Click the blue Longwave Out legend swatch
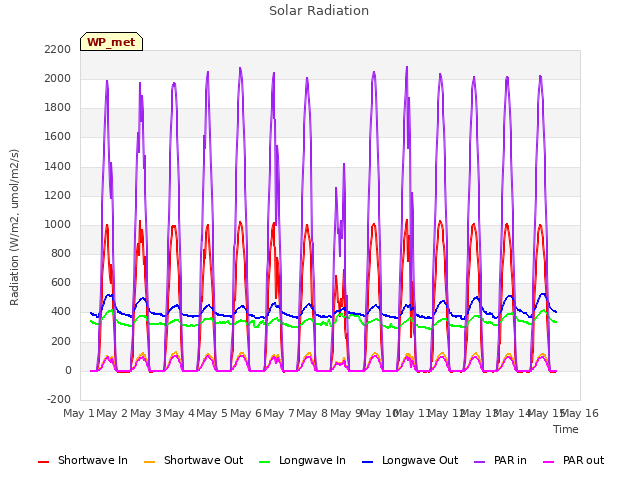 (x=368, y=462)
